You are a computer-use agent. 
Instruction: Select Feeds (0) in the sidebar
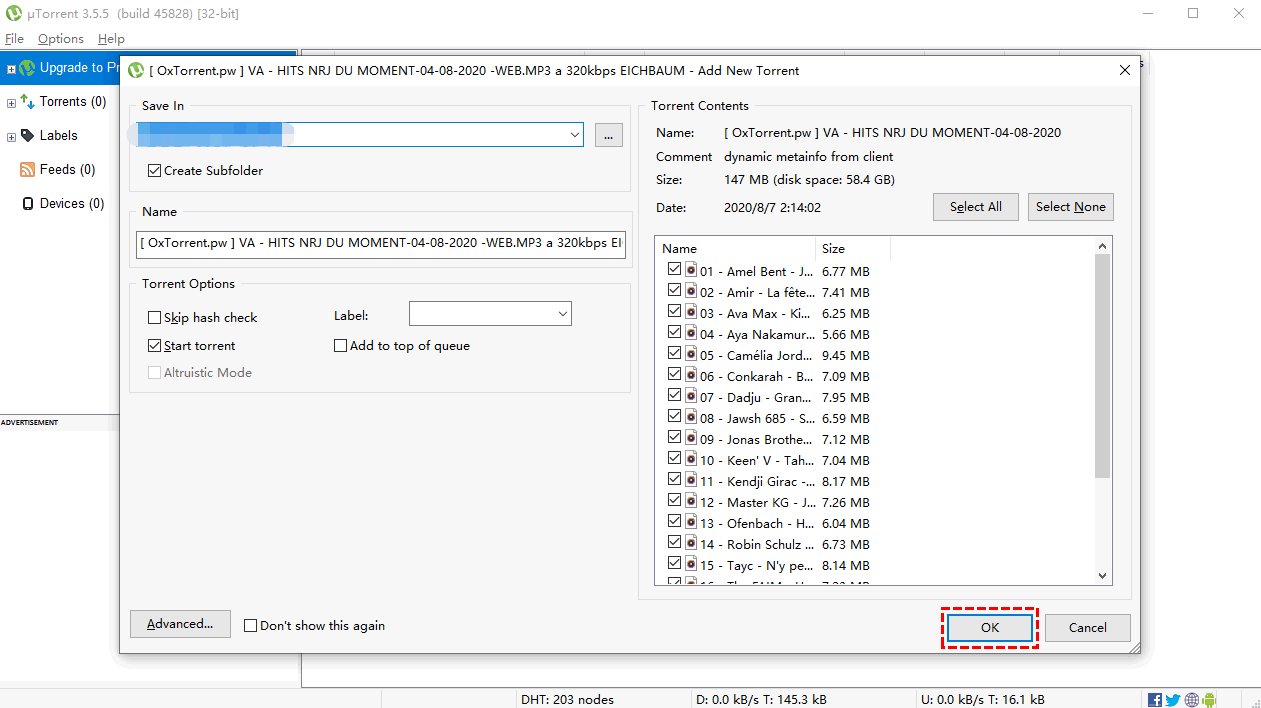pyautogui.click(x=67, y=170)
